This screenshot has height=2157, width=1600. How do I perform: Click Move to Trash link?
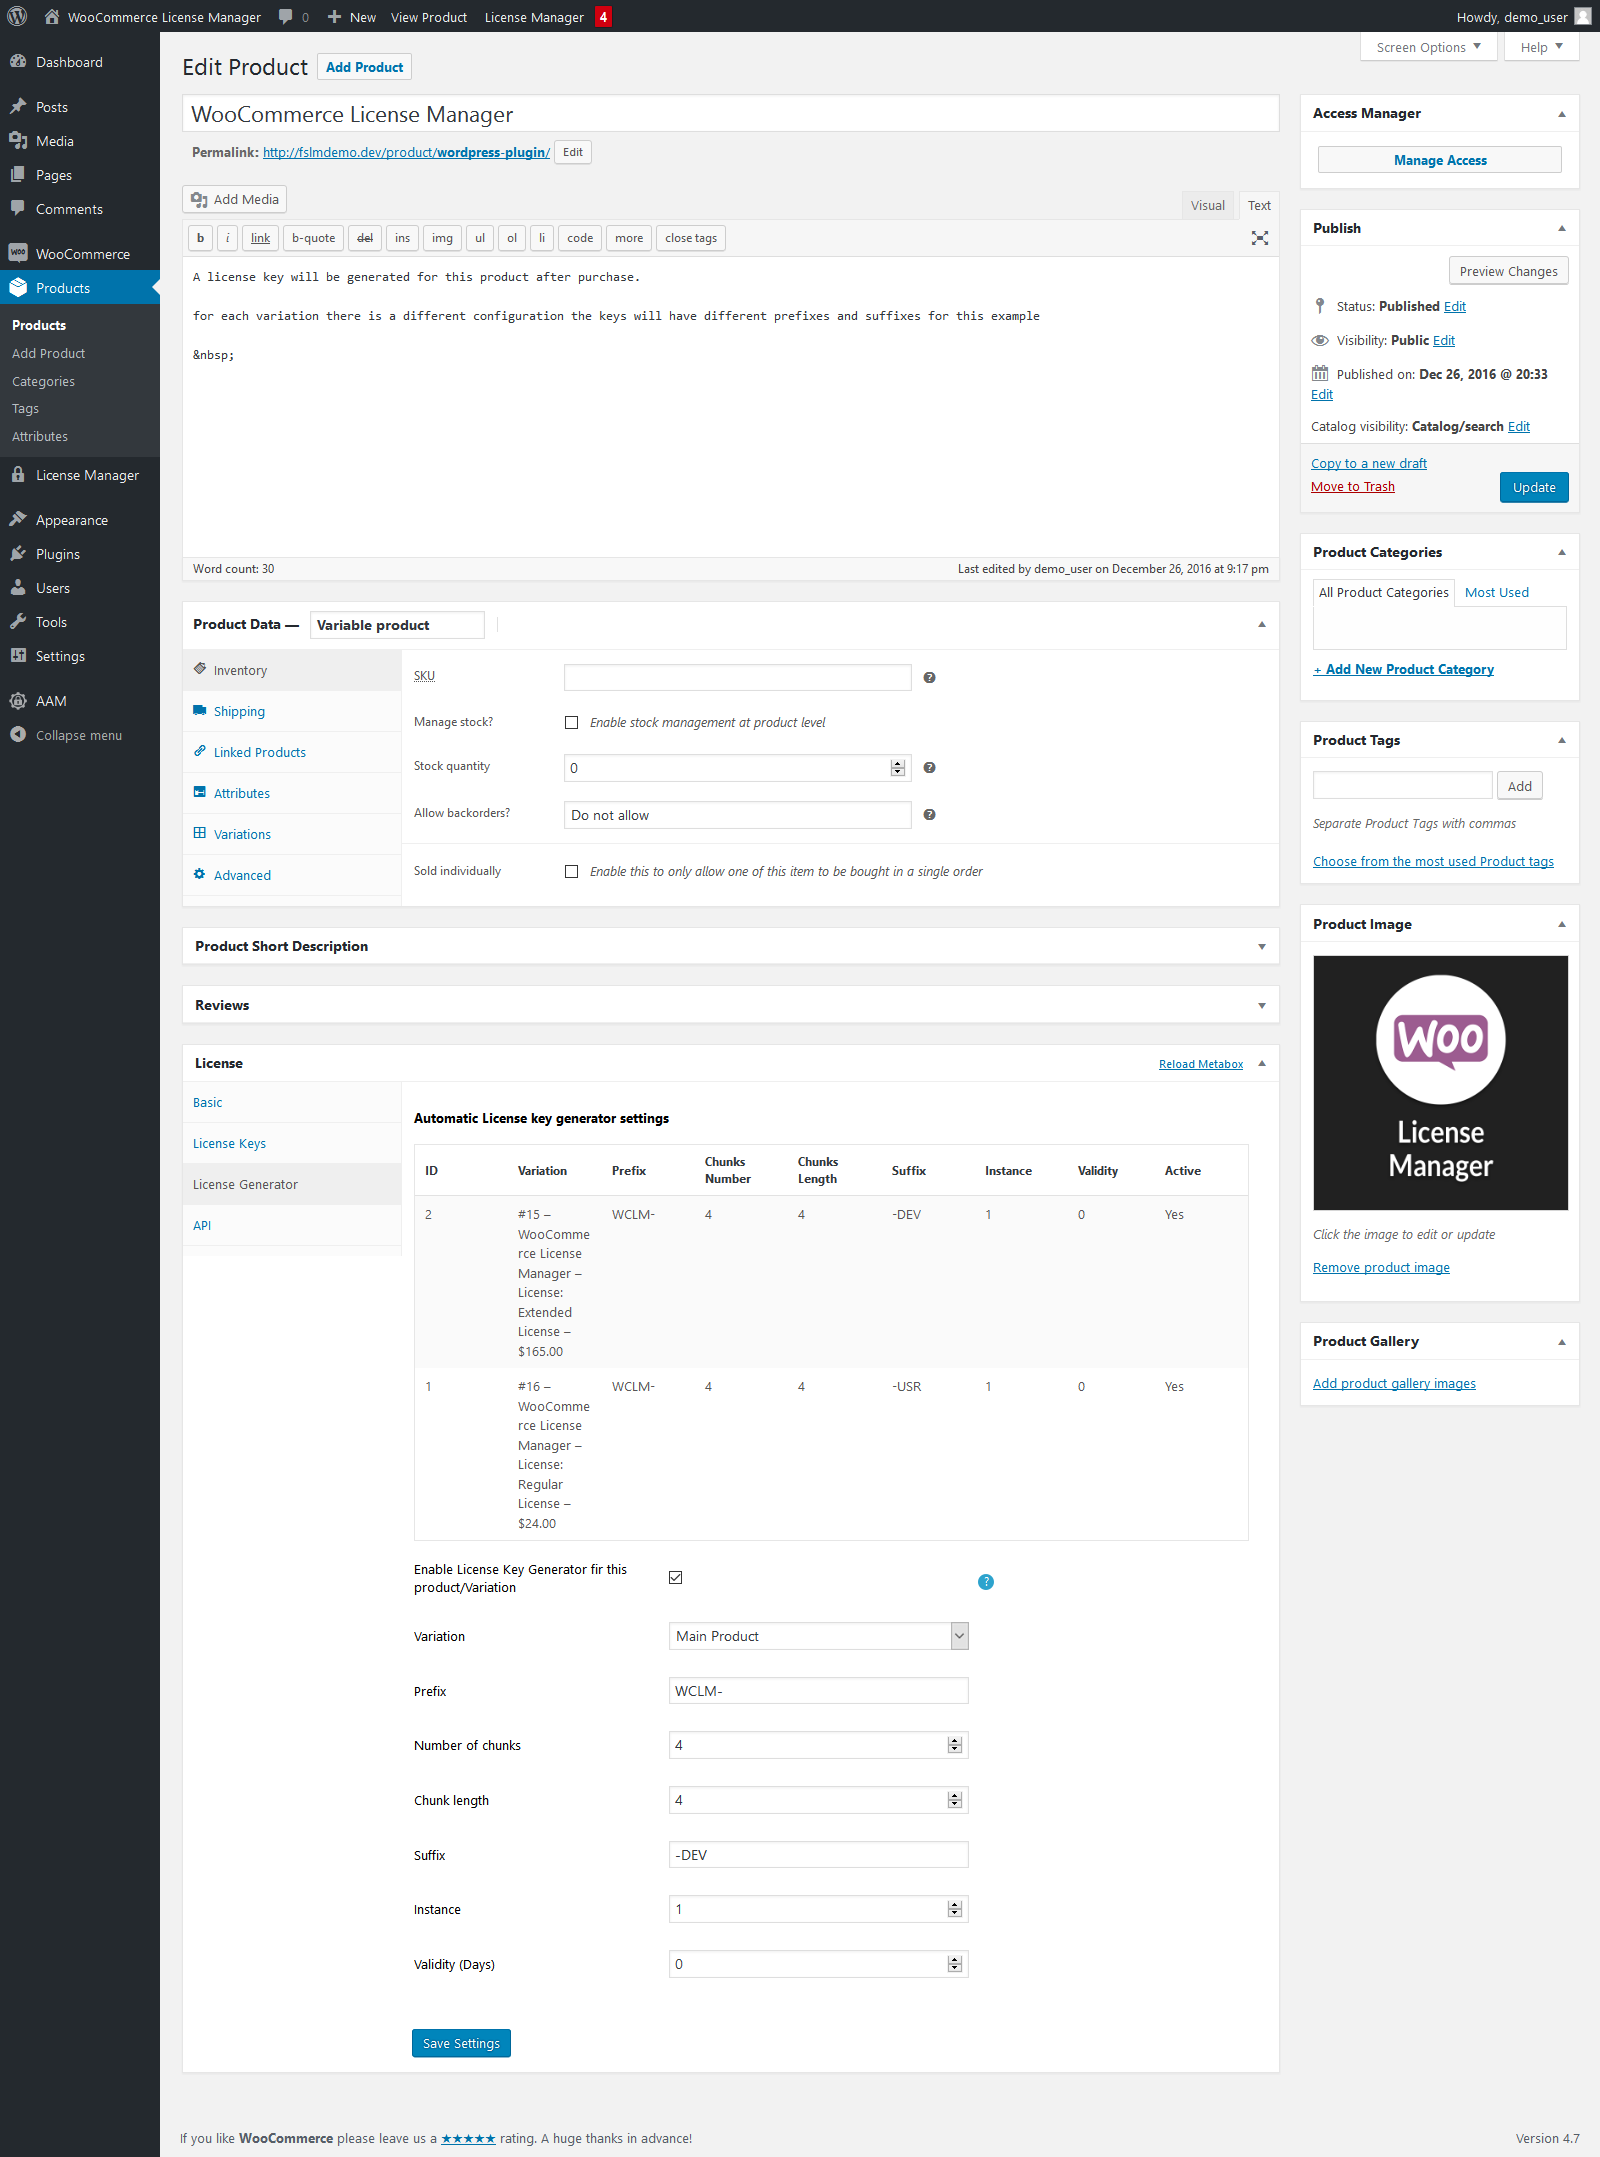[1352, 487]
